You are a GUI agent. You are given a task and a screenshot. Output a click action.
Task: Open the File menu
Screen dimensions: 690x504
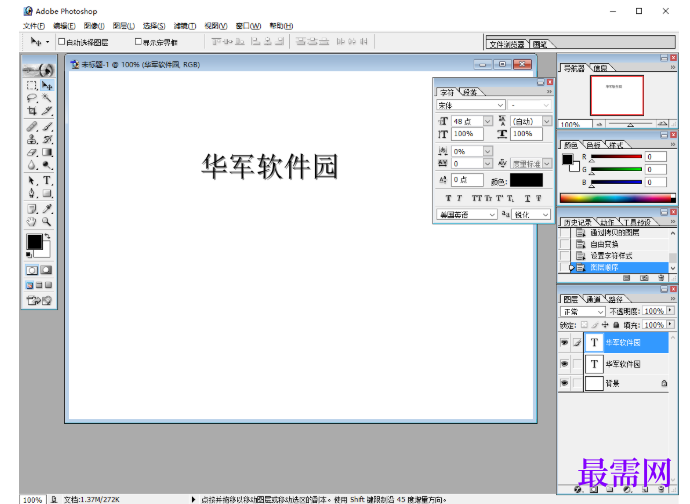pos(34,26)
